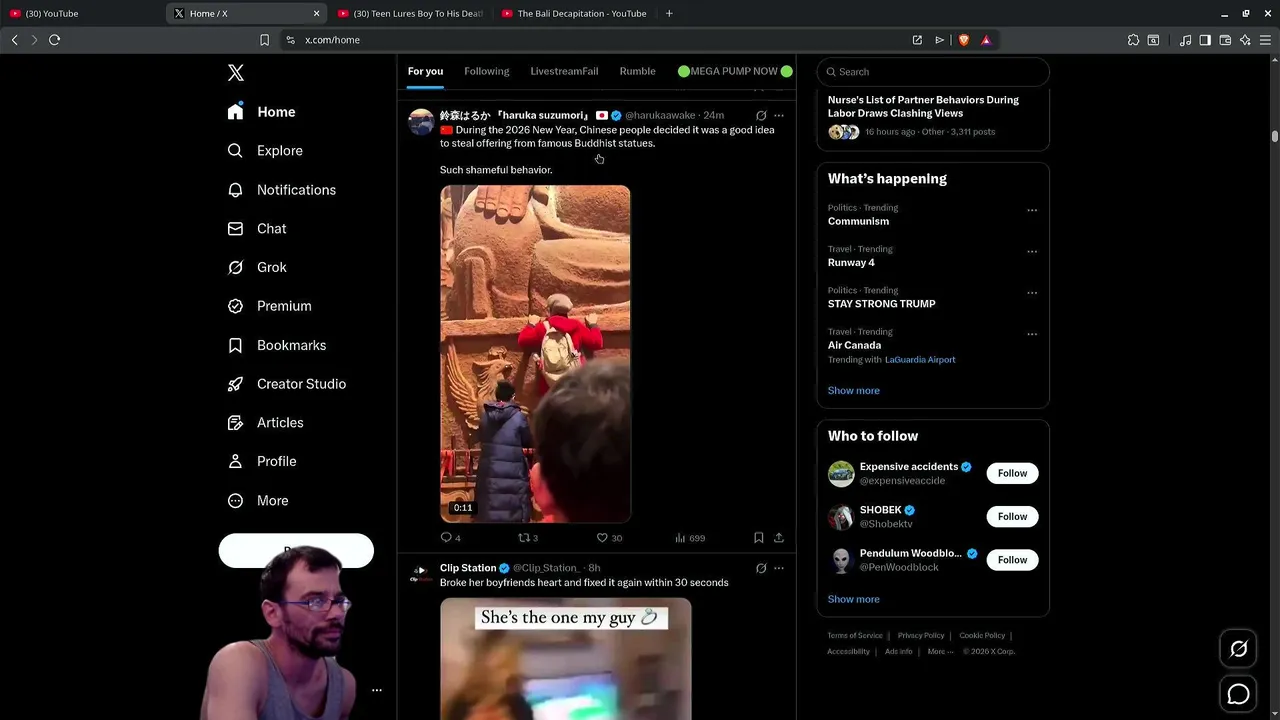Open Premium in the sidebar
This screenshot has width=1280, height=720.
coord(269,306)
